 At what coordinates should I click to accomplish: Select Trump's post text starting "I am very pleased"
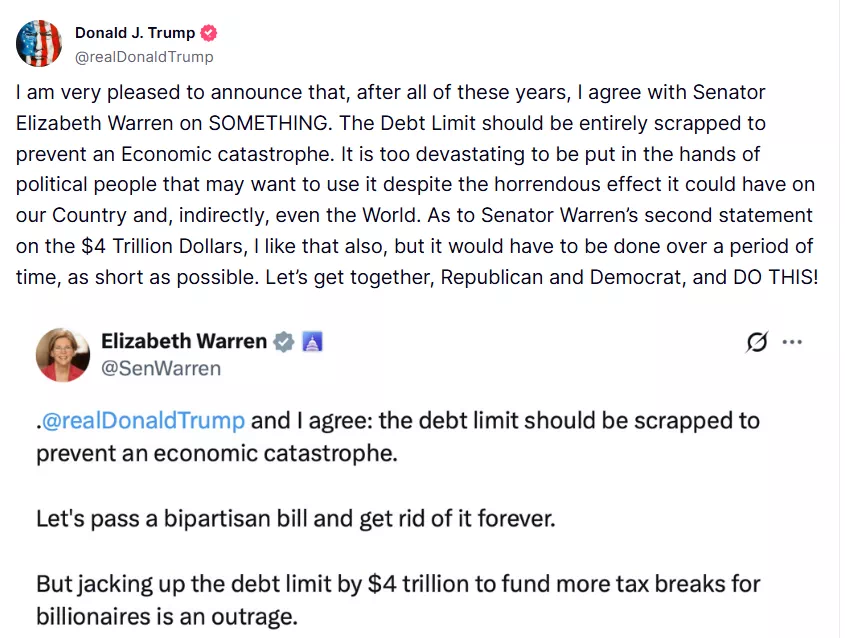tap(417, 184)
